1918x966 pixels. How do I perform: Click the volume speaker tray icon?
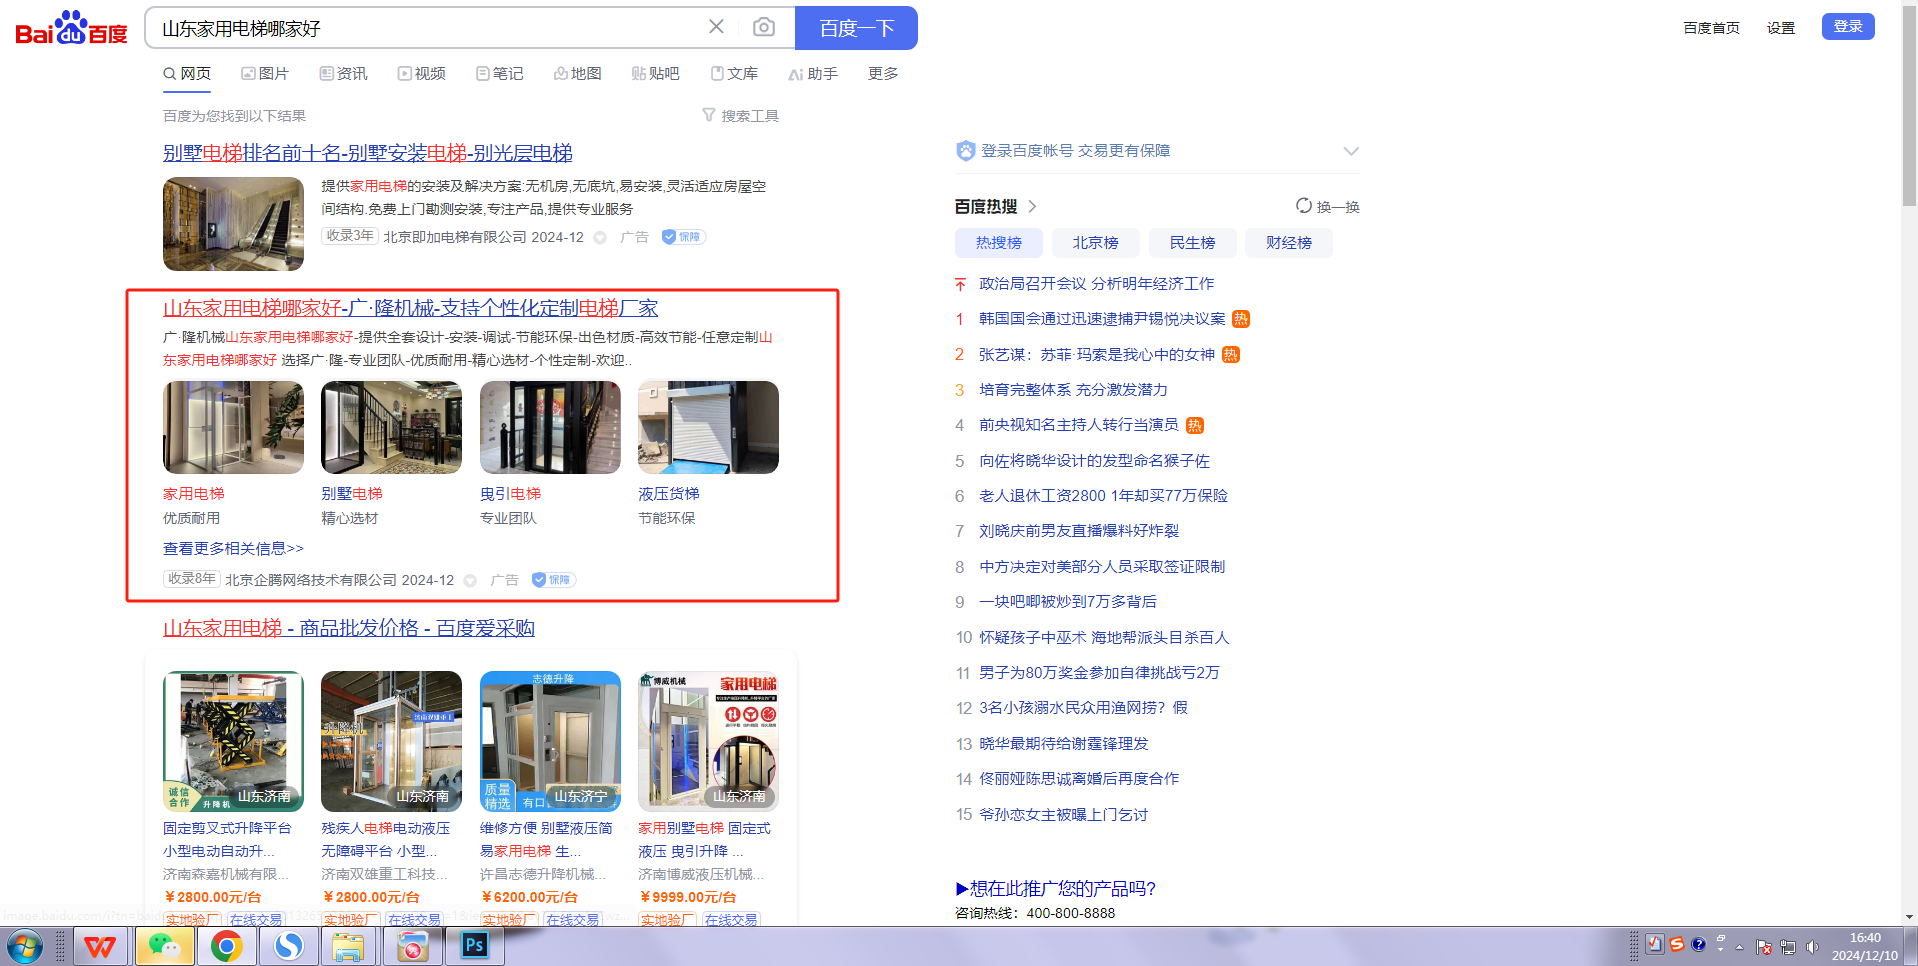tap(1812, 947)
